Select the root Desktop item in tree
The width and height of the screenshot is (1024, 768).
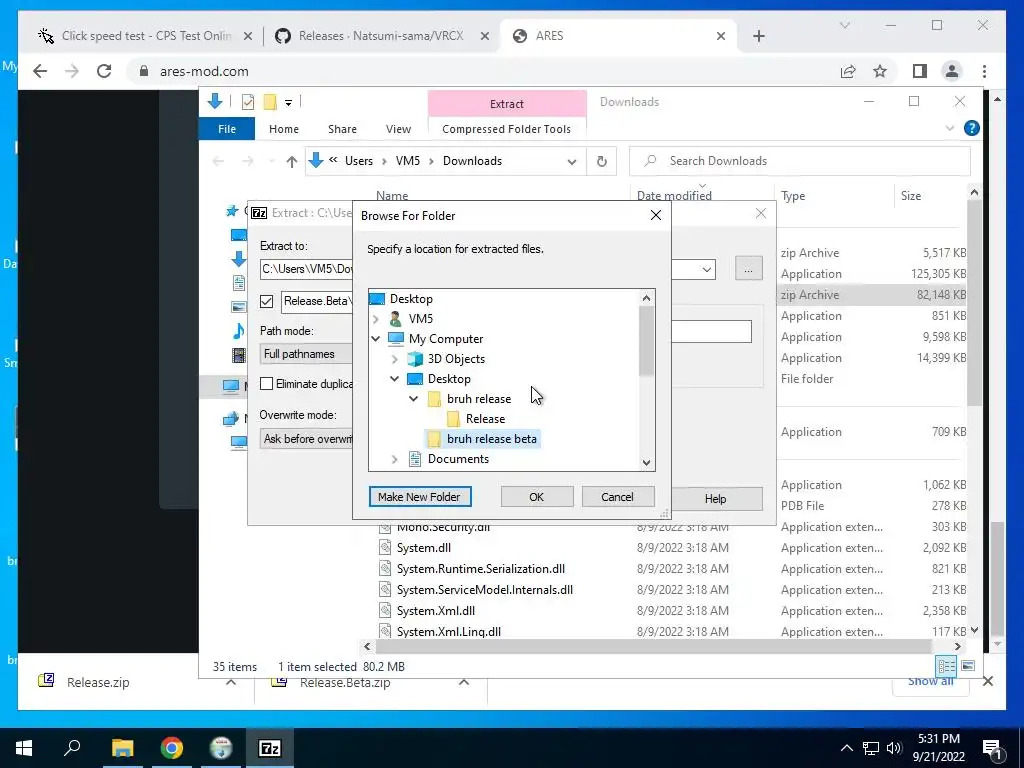click(x=411, y=298)
